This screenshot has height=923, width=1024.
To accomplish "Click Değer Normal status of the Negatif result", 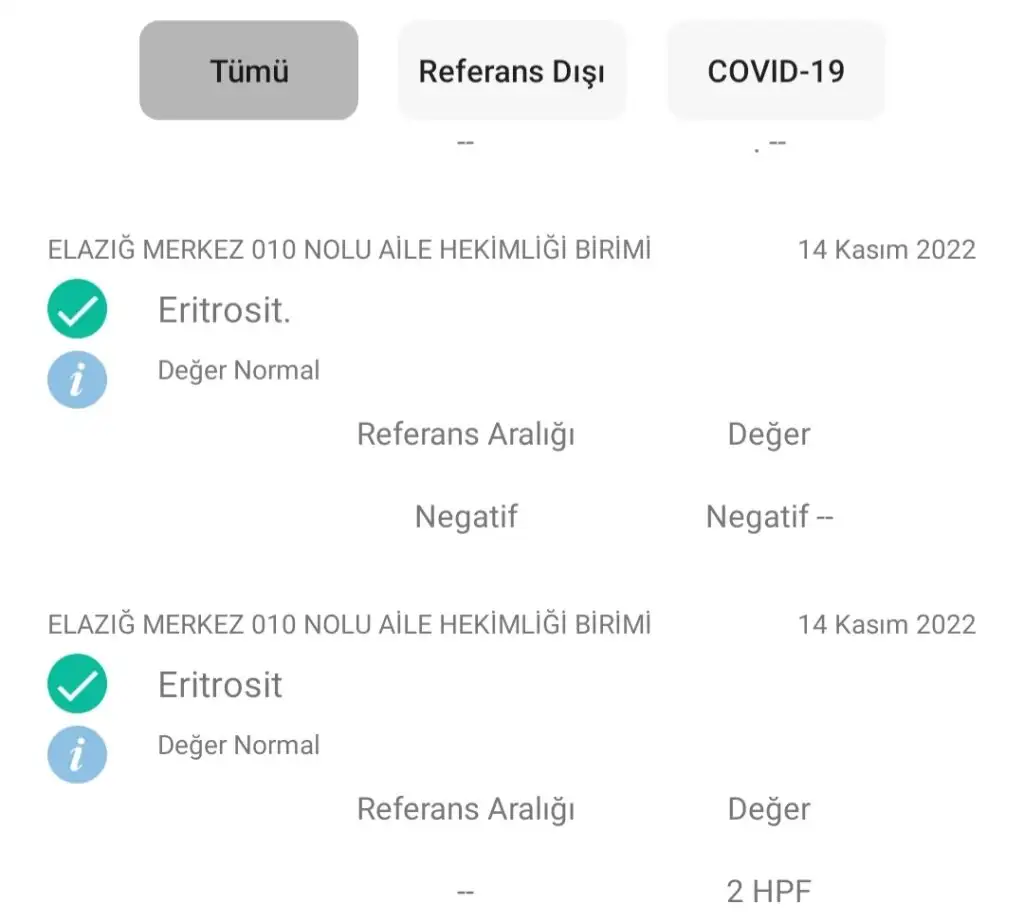I will (x=239, y=371).
